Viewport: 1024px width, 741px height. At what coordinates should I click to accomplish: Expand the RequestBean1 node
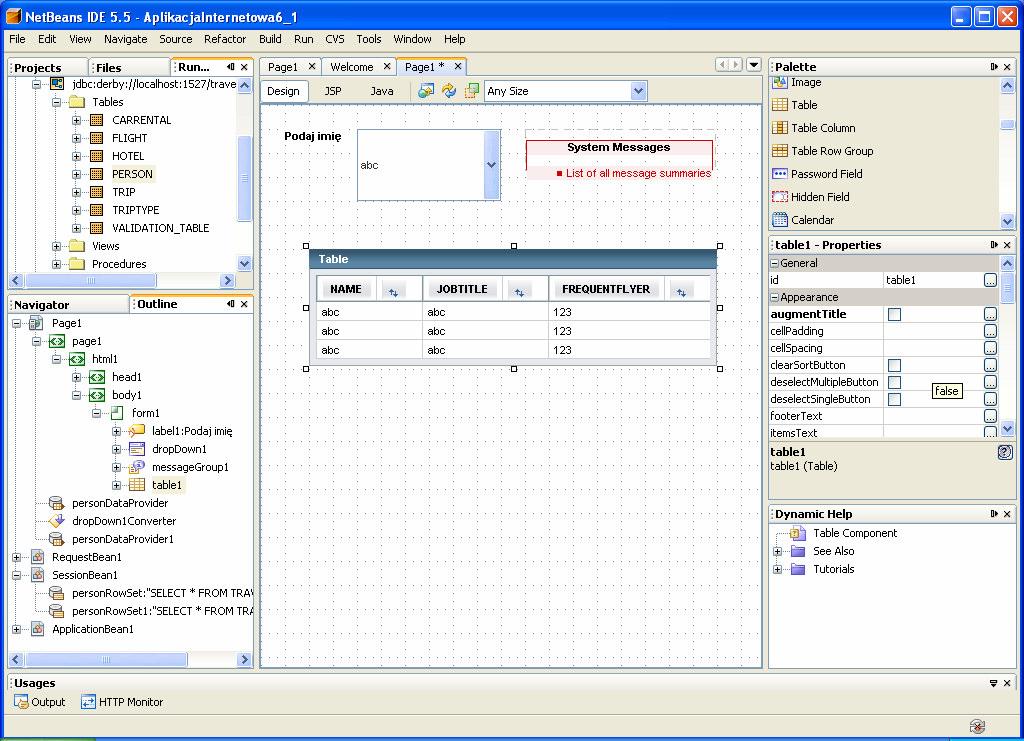[x=16, y=557]
